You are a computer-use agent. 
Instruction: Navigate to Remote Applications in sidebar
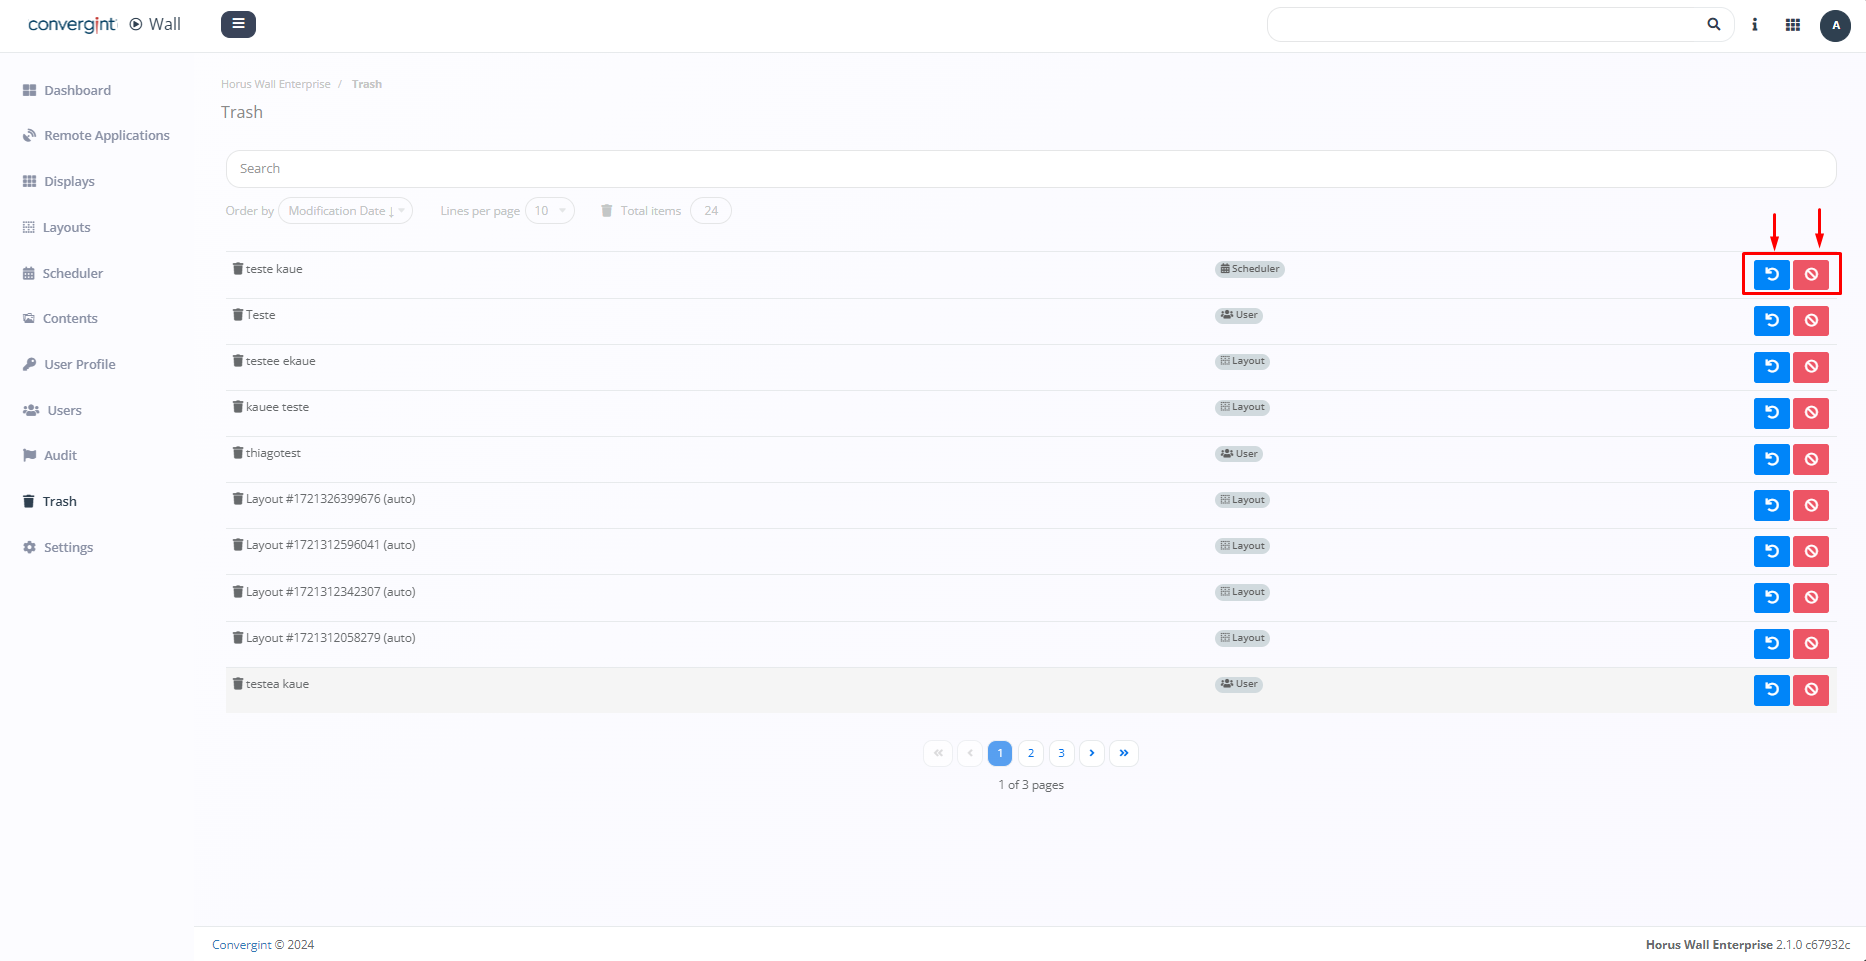pyautogui.click(x=106, y=136)
